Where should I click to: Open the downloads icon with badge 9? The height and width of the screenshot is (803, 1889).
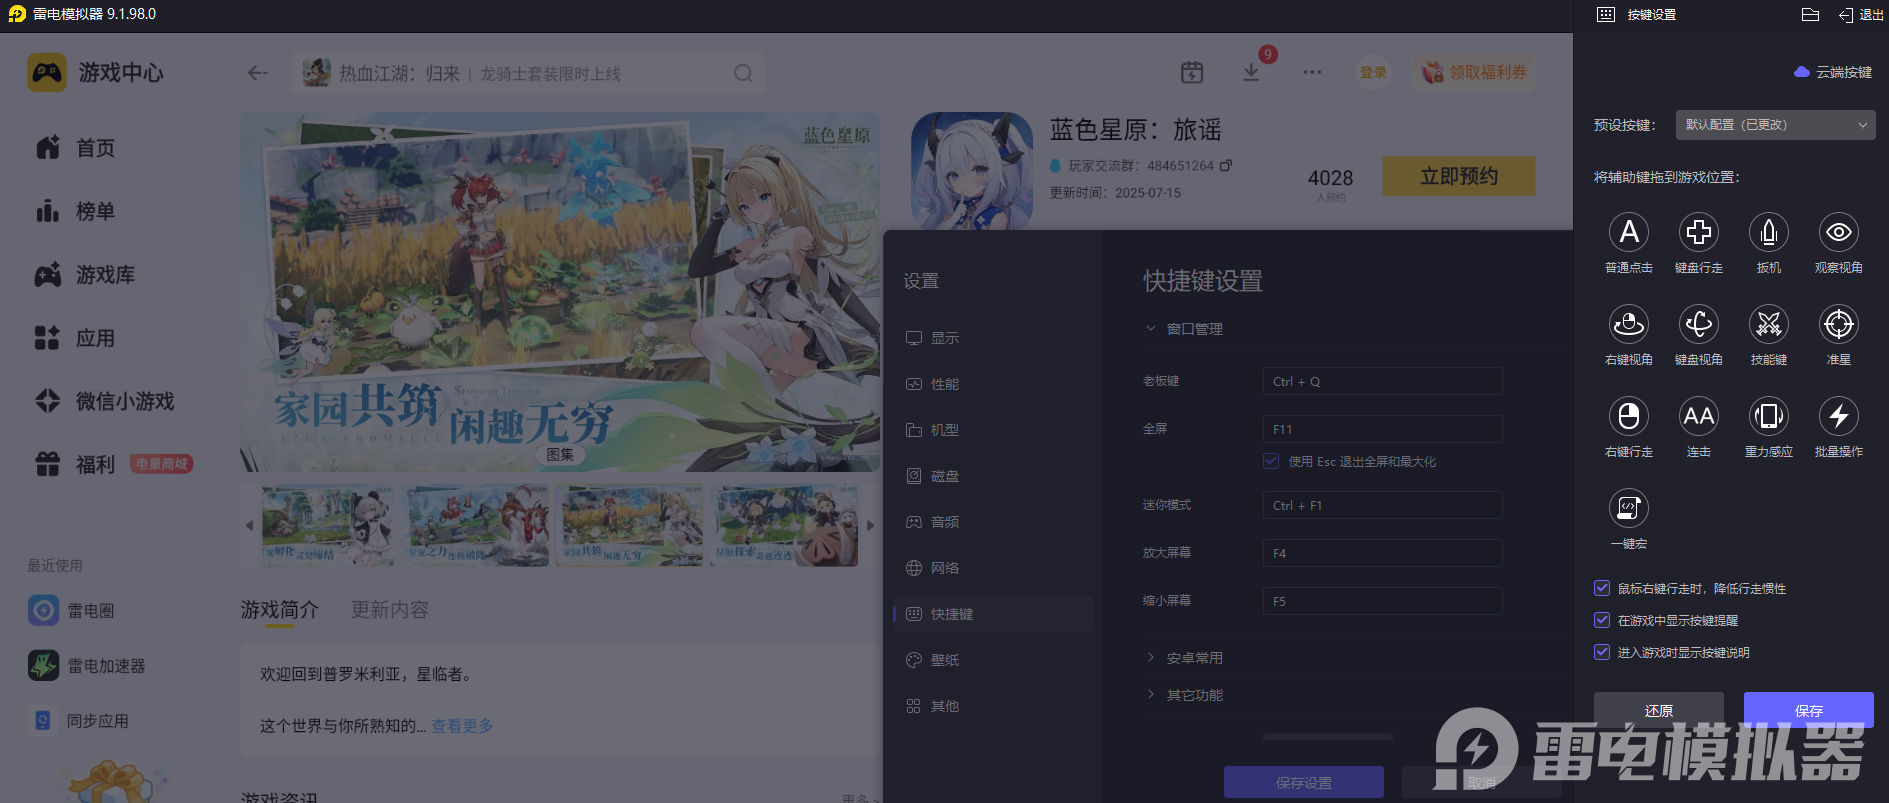point(1251,72)
